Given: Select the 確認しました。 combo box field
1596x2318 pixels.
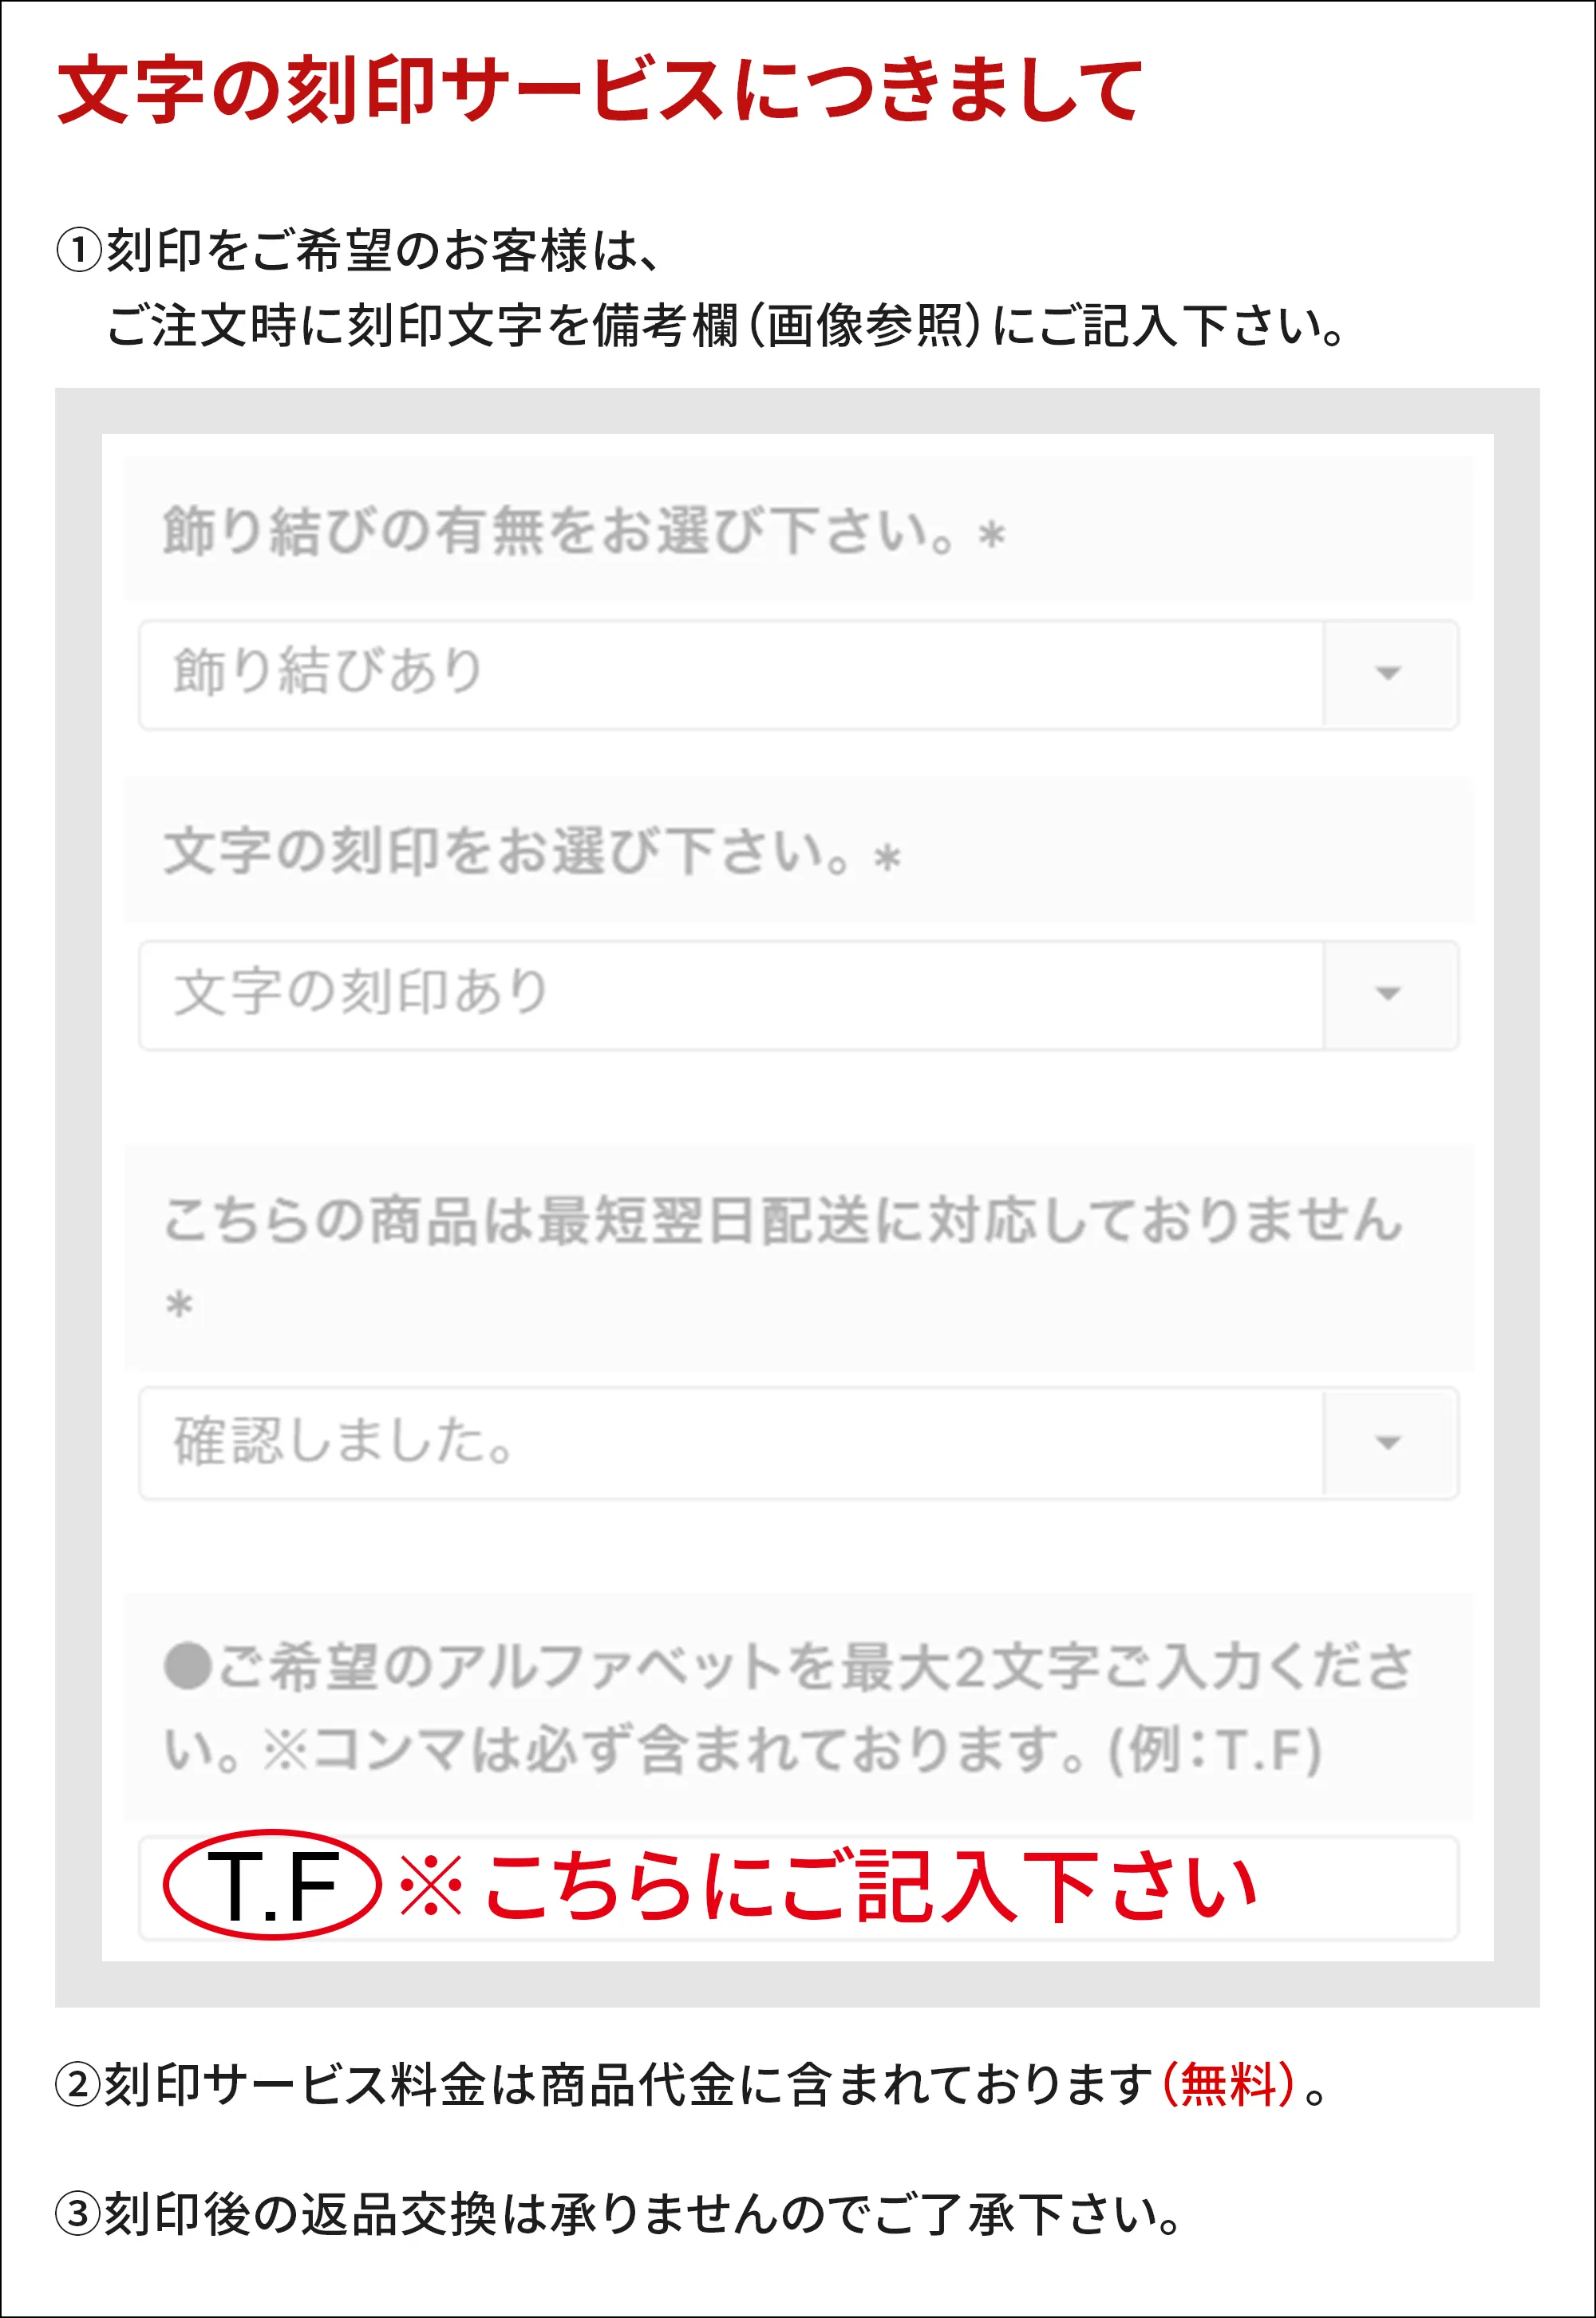Looking at the screenshot, I should tap(798, 1442).
